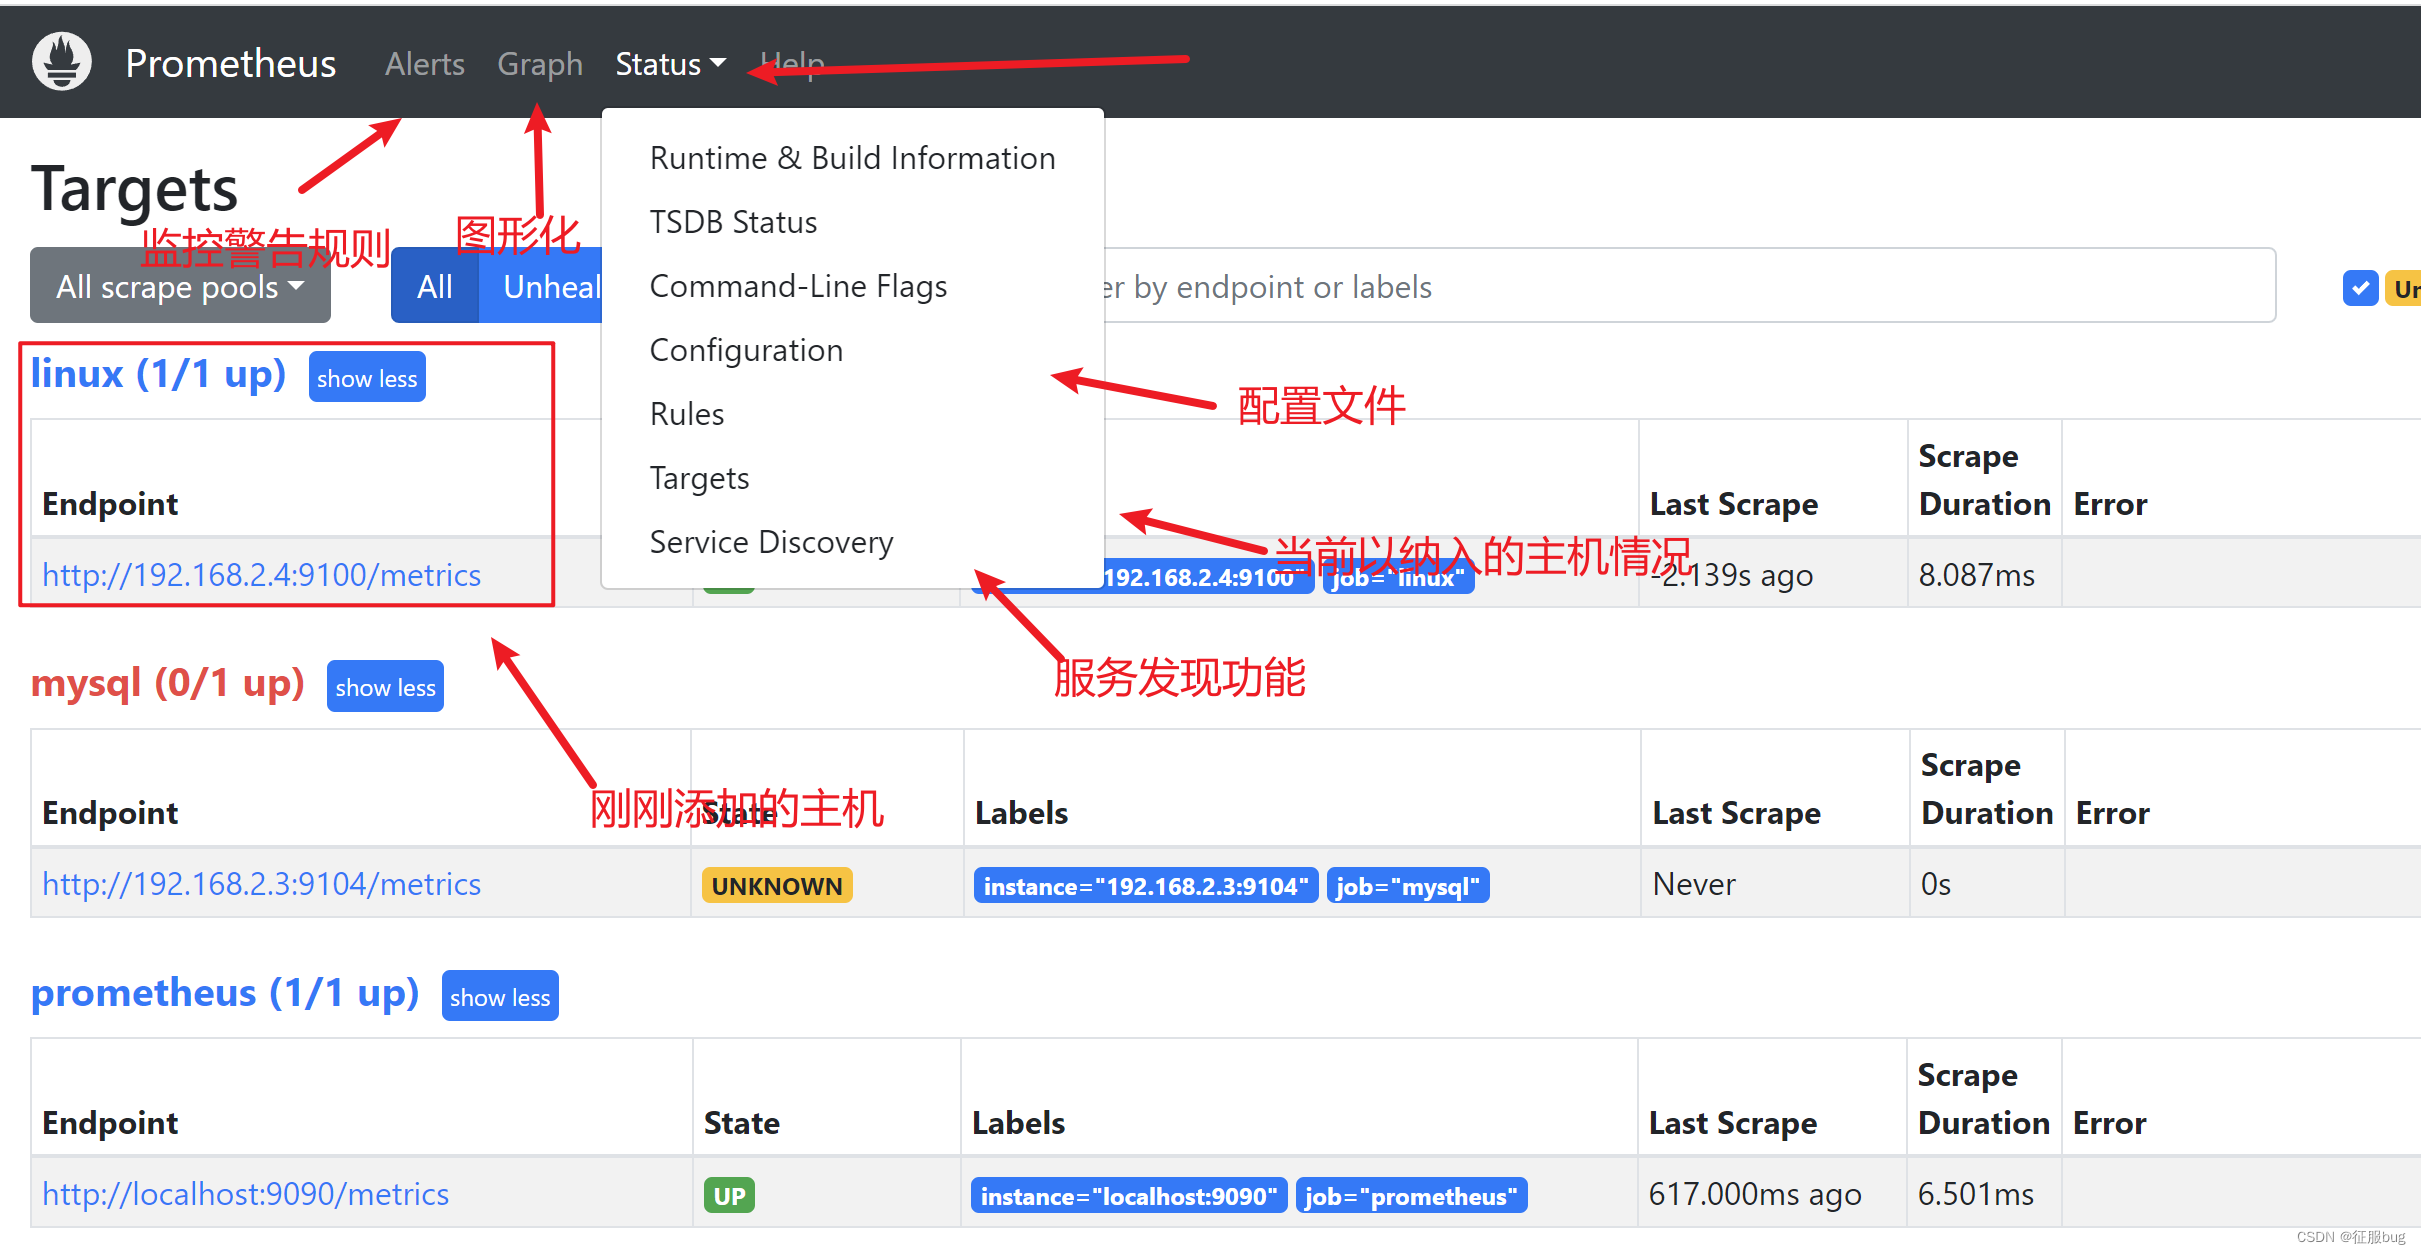Select TSDB Status menu option
Screen dimensions: 2421x1254
pos(734,222)
